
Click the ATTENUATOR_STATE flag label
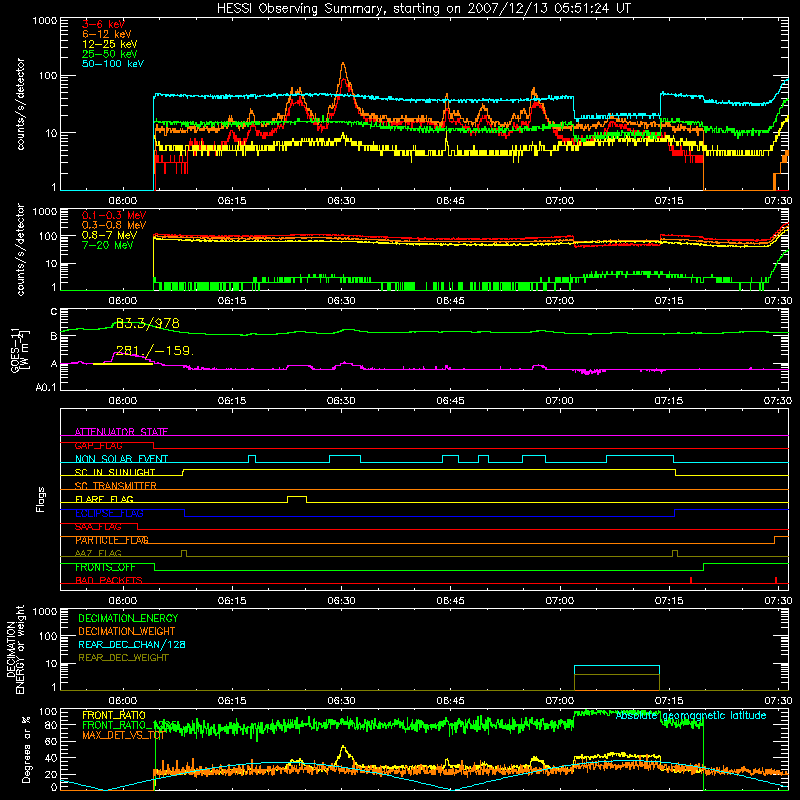[x=121, y=432]
